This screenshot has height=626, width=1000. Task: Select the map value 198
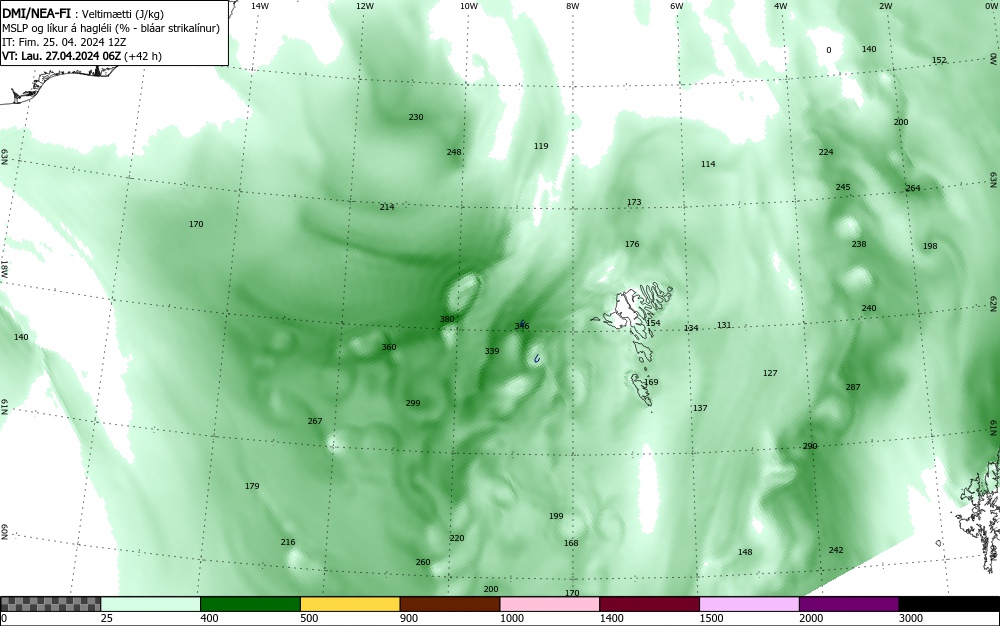click(x=930, y=246)
